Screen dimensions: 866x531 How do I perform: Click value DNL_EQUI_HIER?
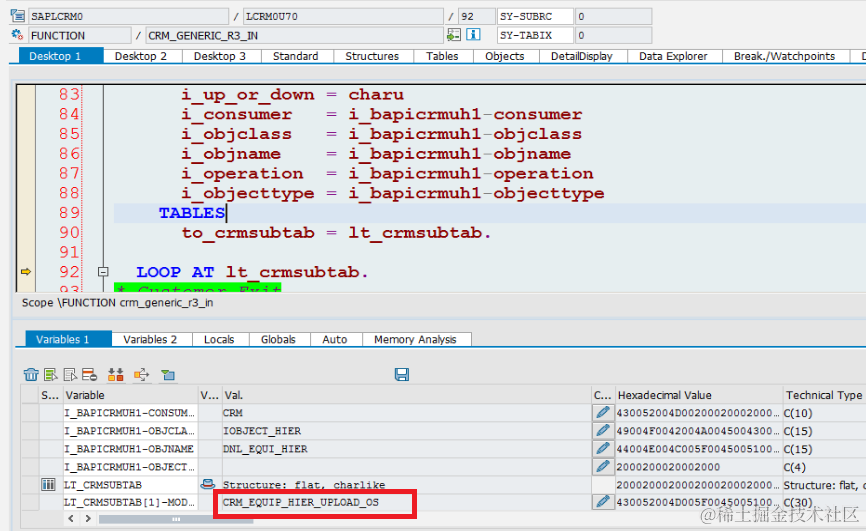(265, 448)
